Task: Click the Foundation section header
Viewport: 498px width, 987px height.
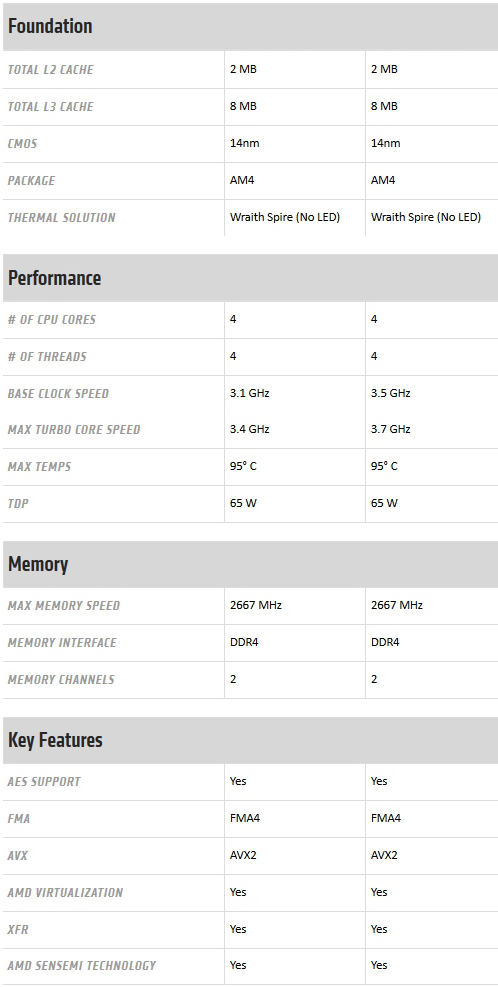Action: tap(250, 26)
